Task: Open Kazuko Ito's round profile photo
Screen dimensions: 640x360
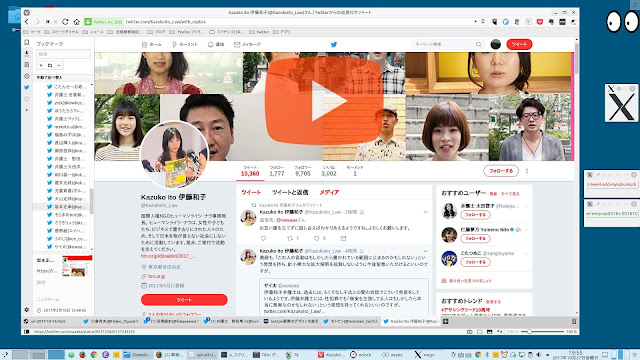Action: click(x=174, y=154)
